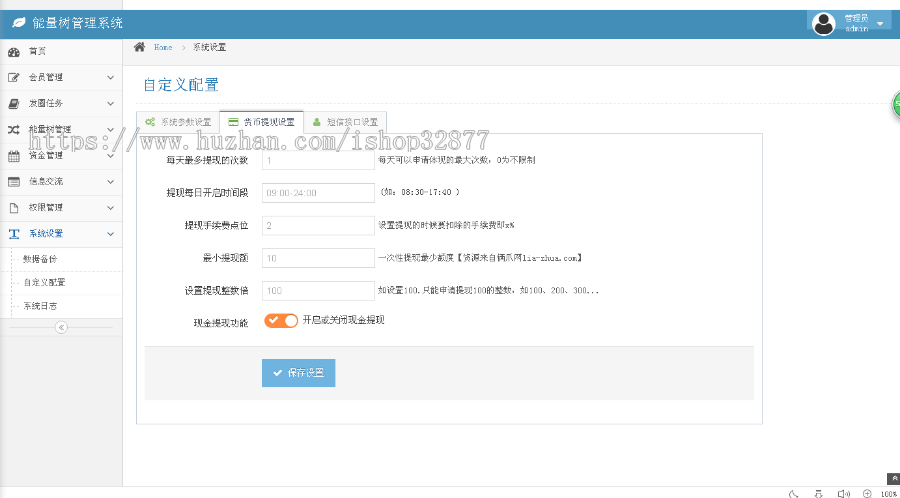900x498 pixels.
Task: Click the speaker icon in status bar
Action: [843, 493]
